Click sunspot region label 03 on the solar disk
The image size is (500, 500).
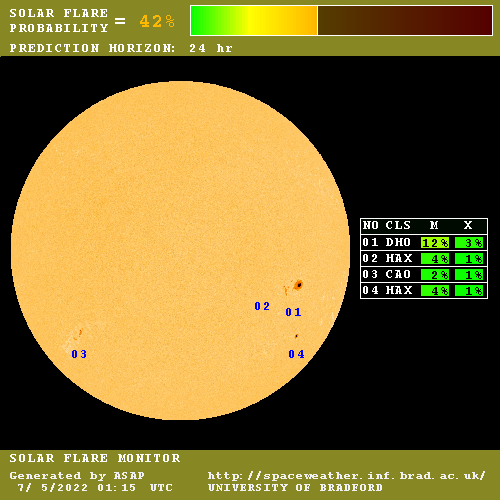[x=79, y=354]
